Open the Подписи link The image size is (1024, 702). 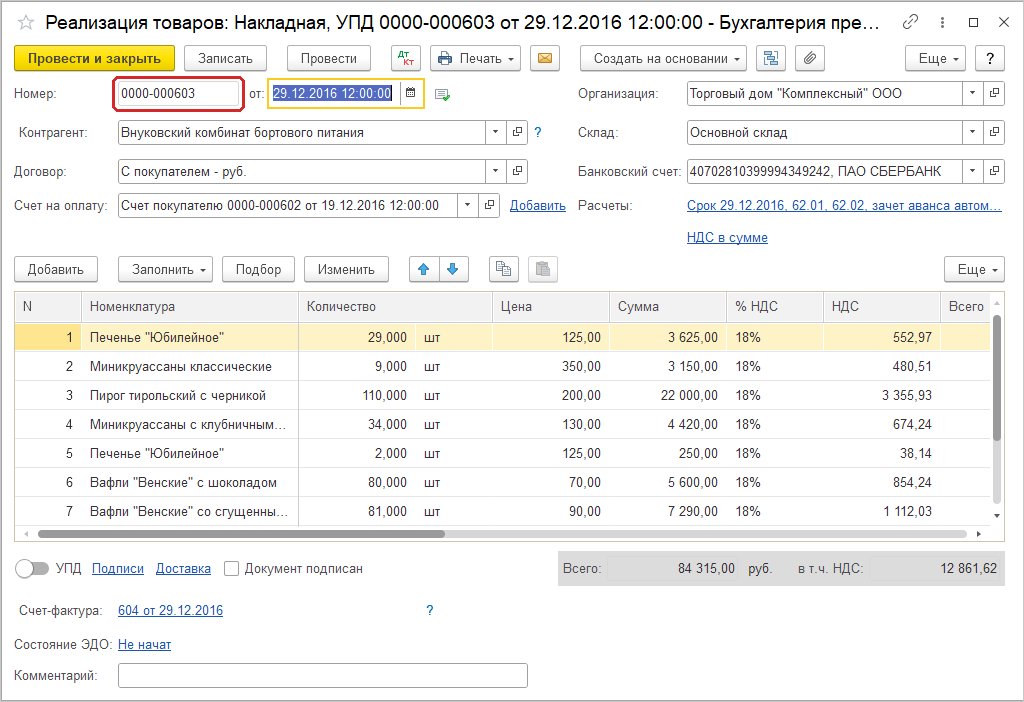tap(118, 569)
